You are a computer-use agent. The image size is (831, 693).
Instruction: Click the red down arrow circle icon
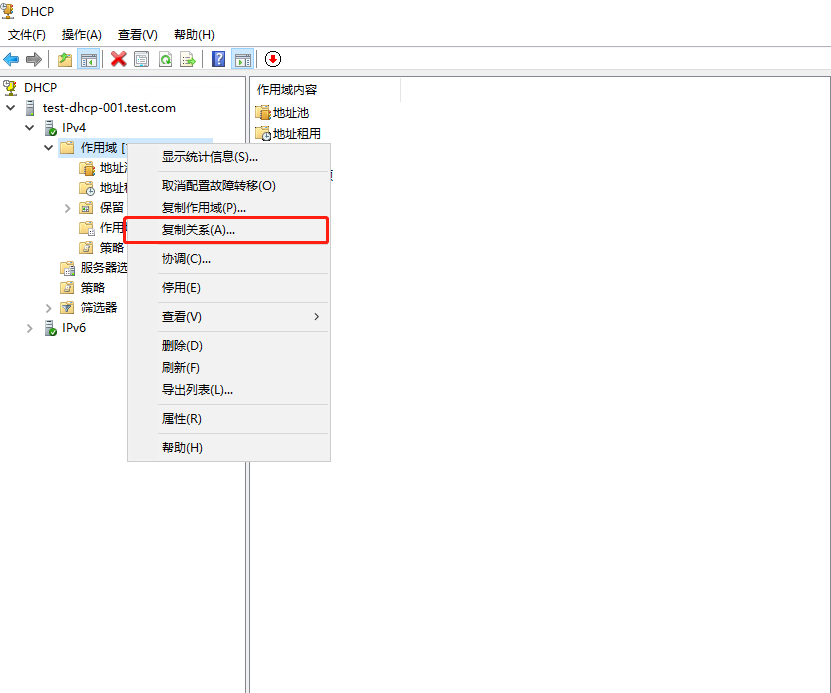tap(273, 59)
